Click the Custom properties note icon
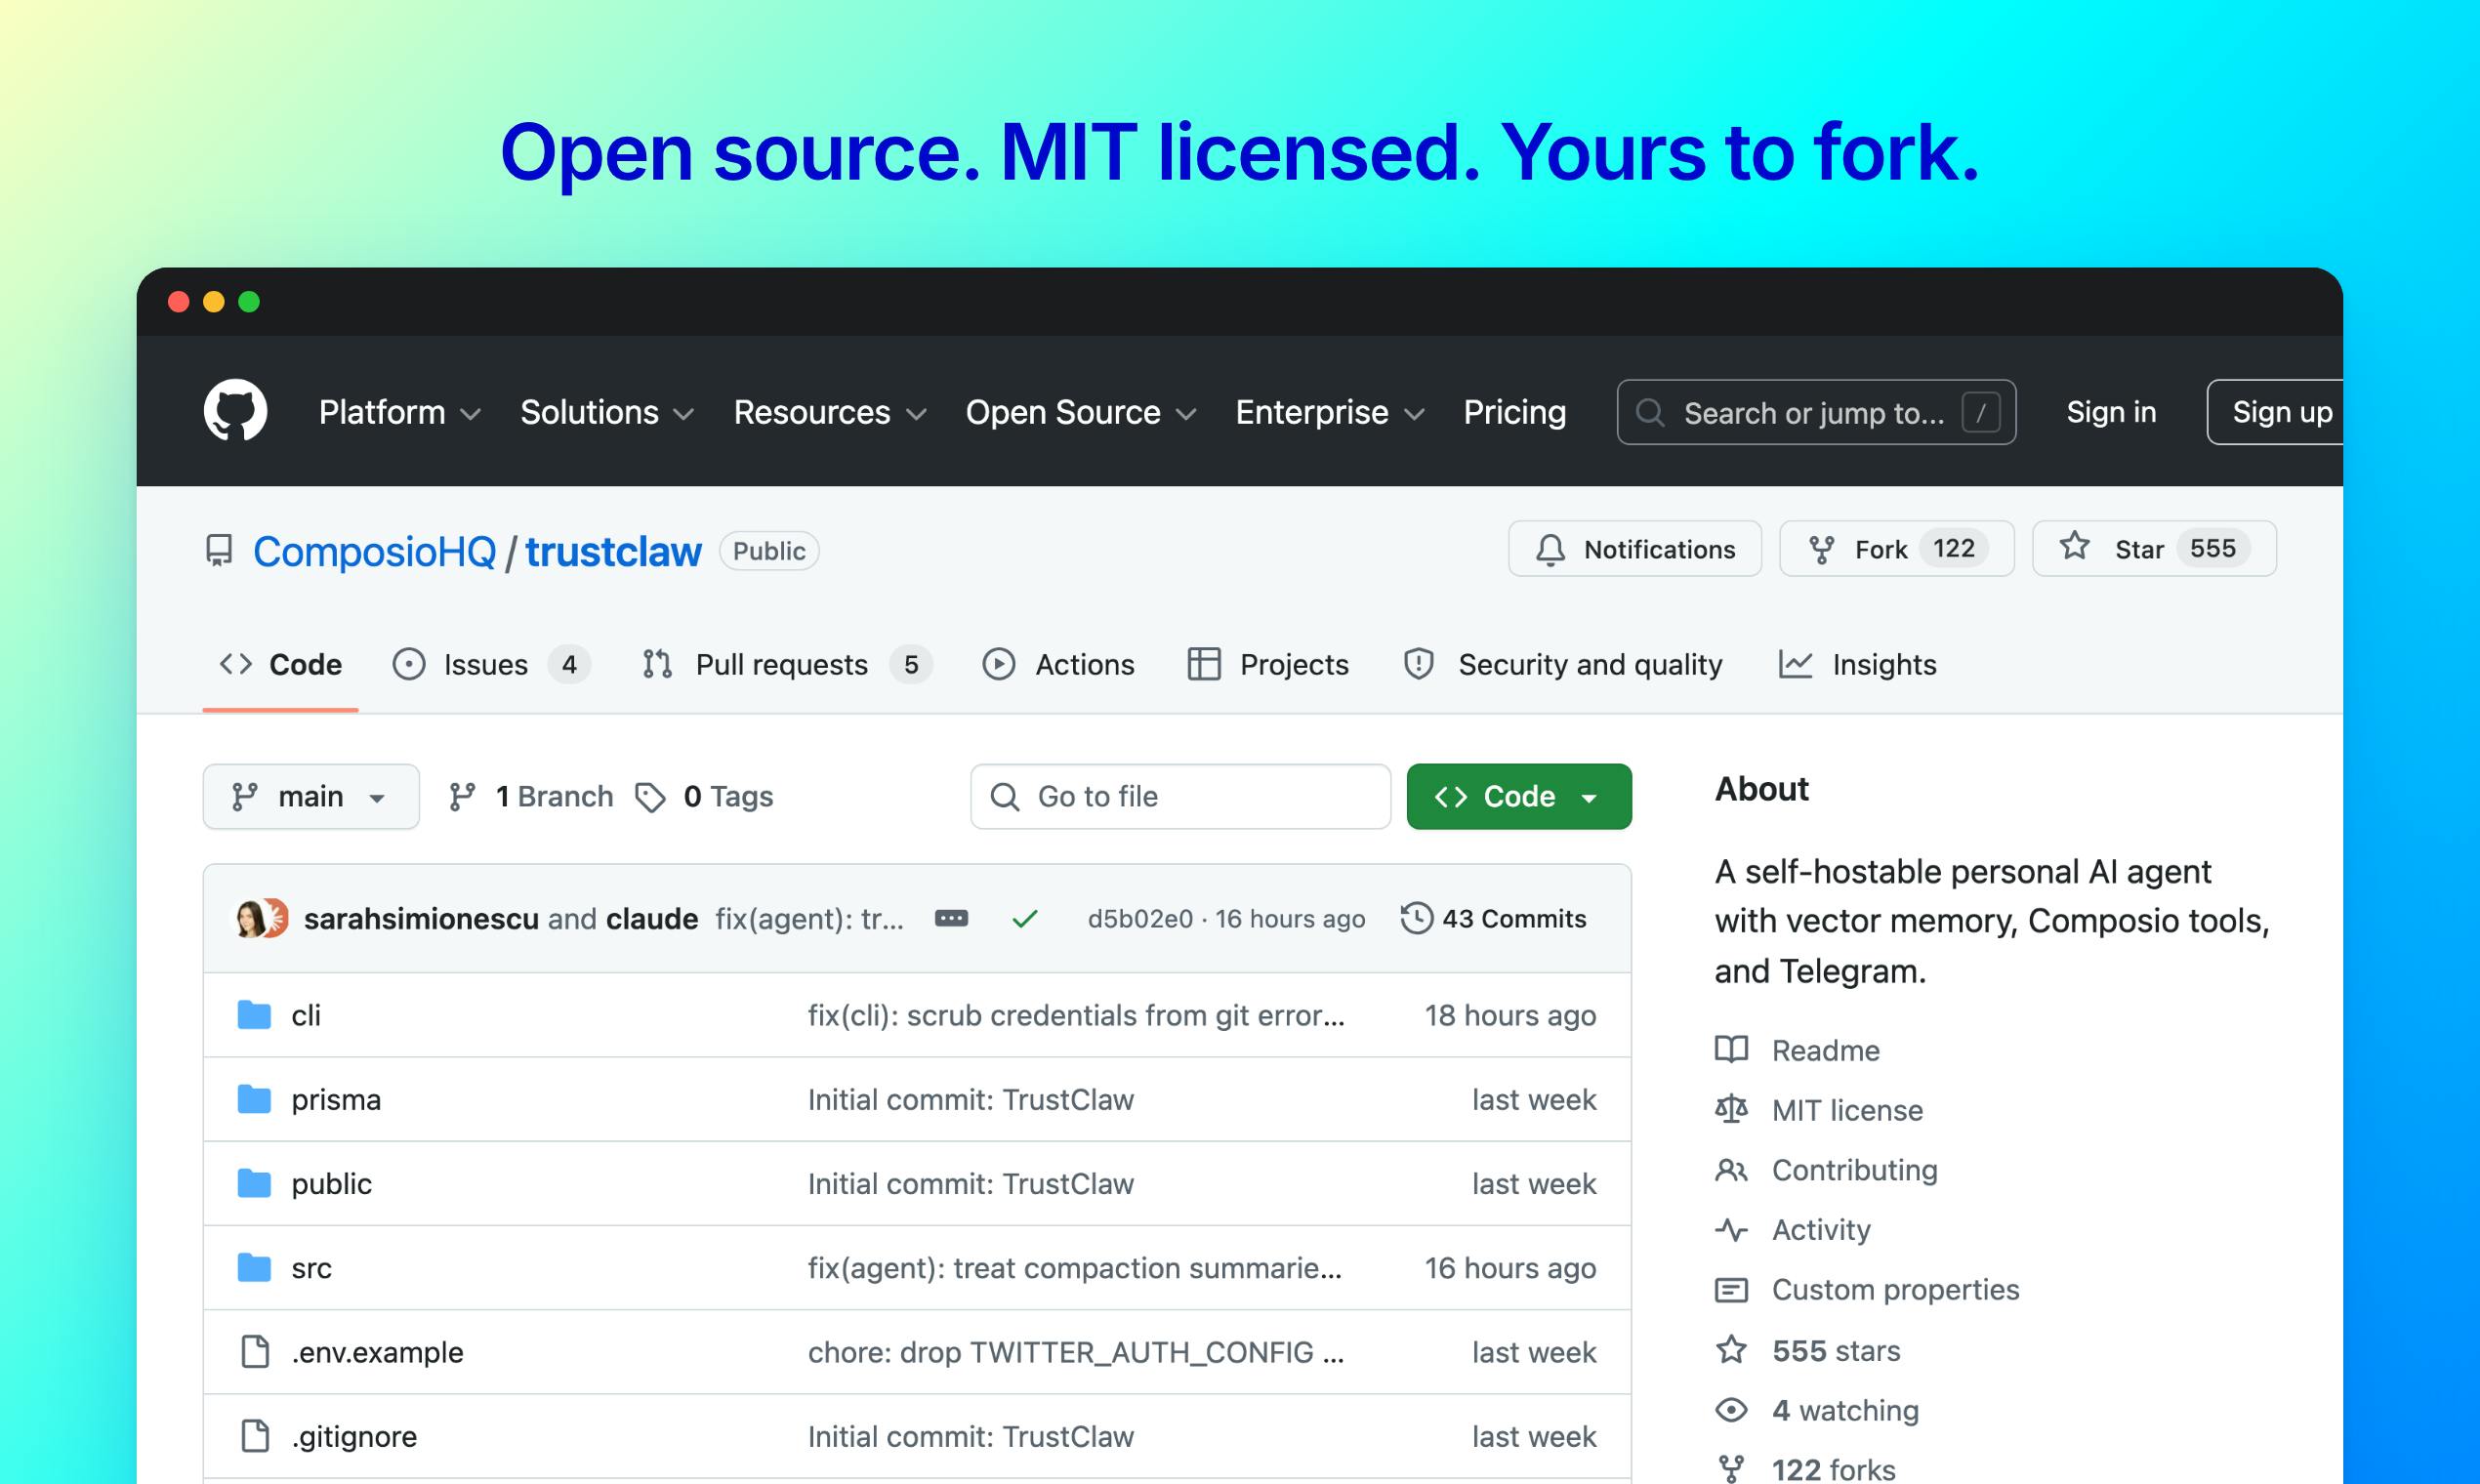This screenshot has height=1484, width=2480. (1732, 1290)
